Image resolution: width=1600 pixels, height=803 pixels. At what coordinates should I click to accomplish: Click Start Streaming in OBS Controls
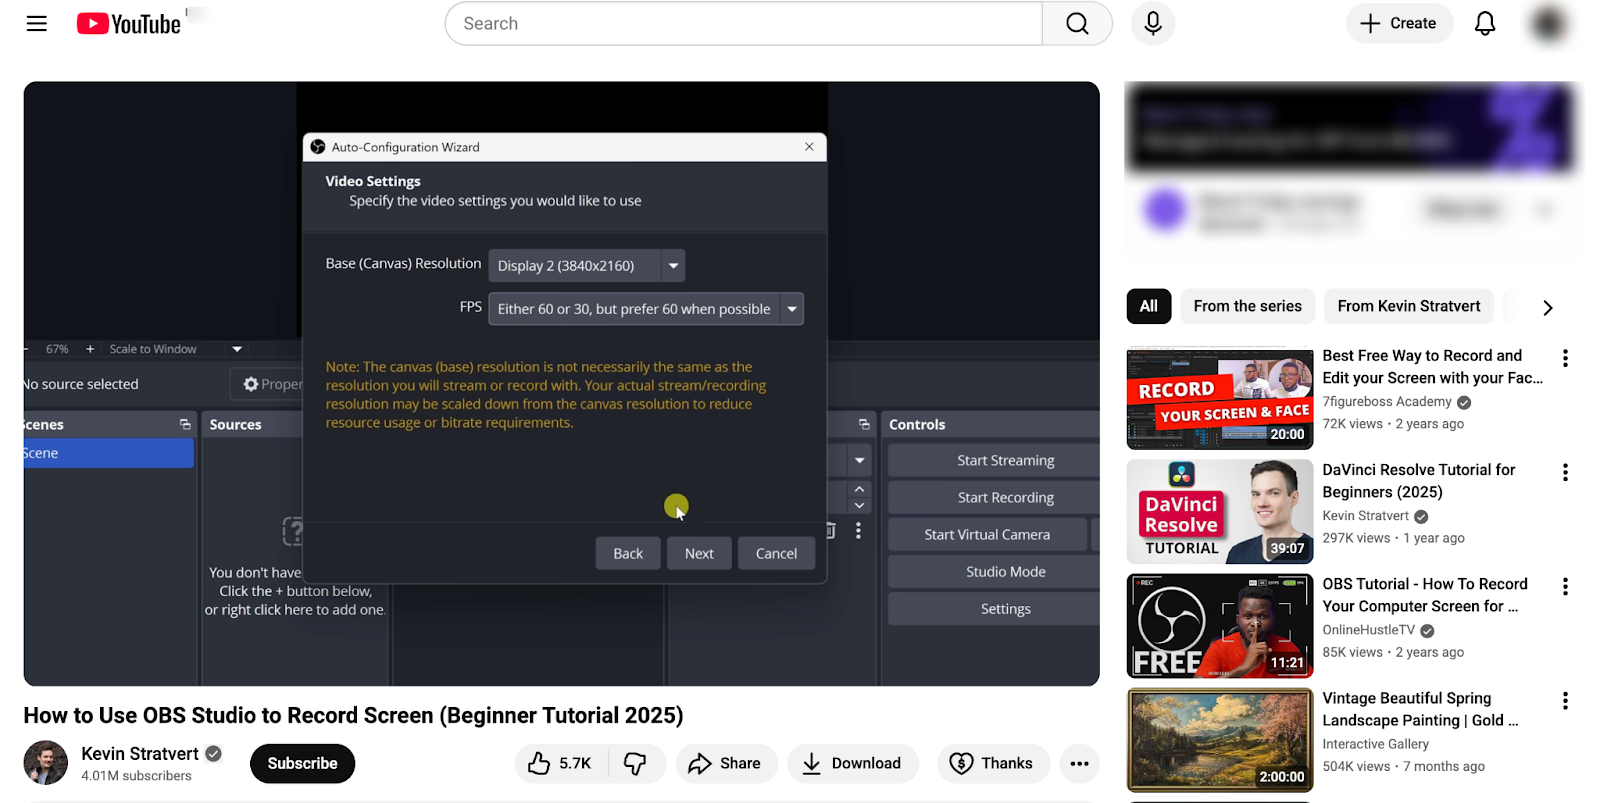(x=993, y=460)
